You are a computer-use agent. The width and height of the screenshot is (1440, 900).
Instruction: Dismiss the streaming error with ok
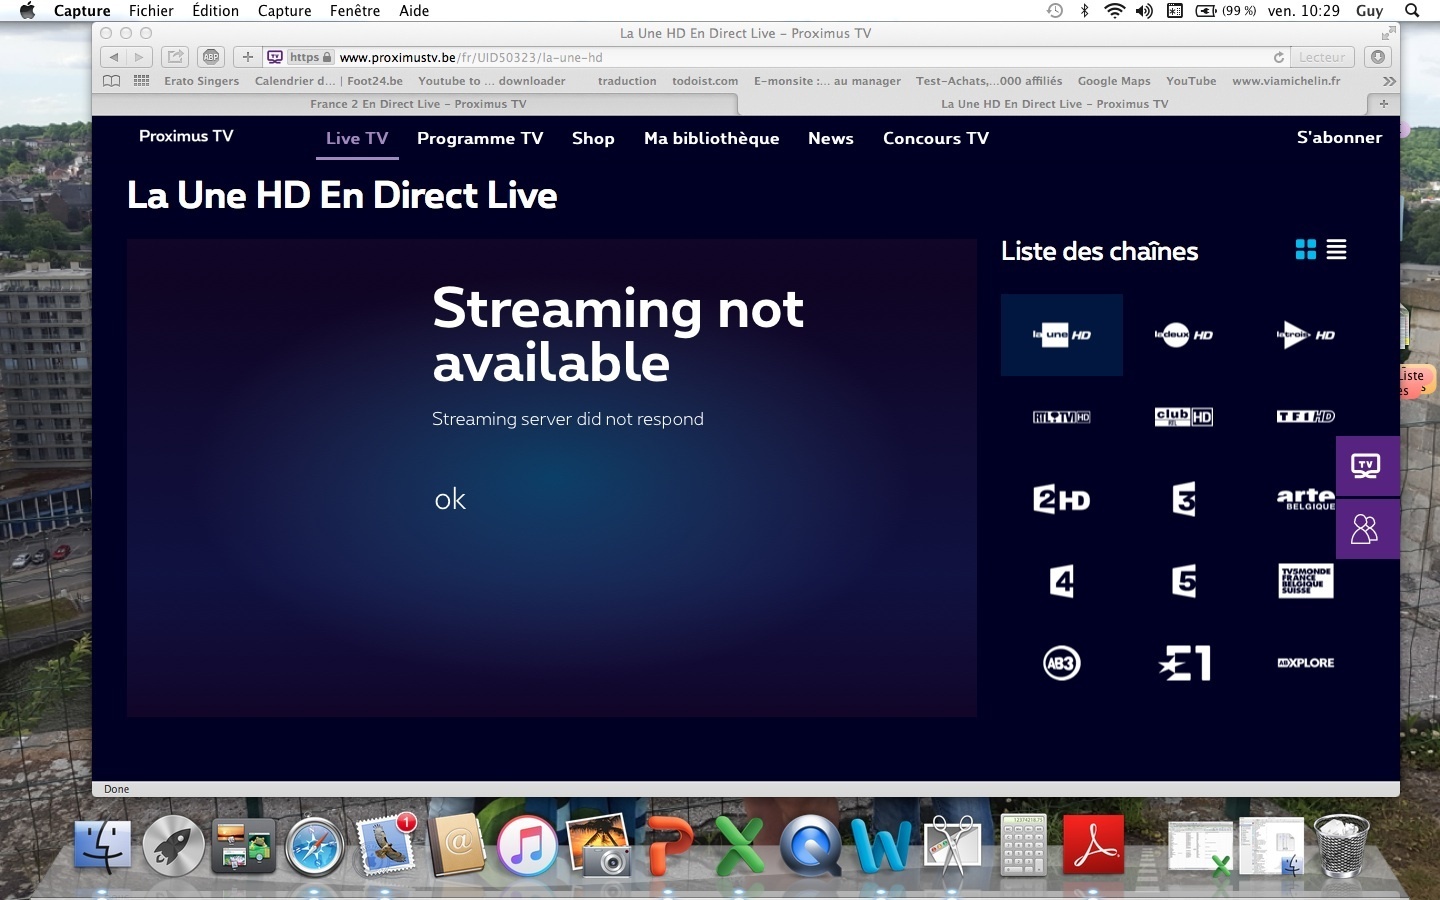click(450, 499)
